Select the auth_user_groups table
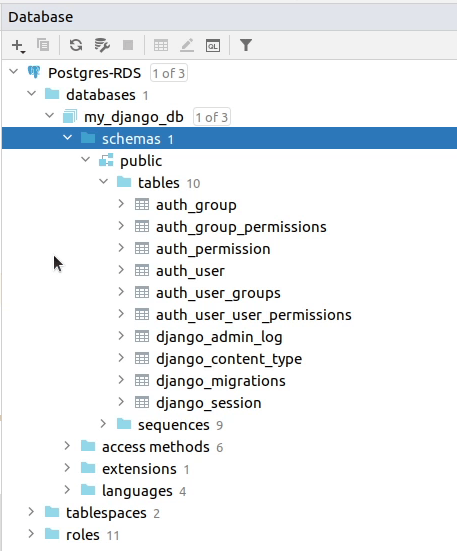The height and width of the screenshot is (551, 457). pyautogui.click(x=218, y=293)
